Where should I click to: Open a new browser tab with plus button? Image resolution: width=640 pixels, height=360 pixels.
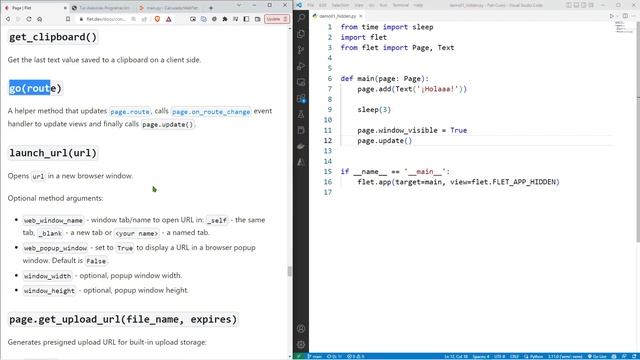click(x=211, y=7)
